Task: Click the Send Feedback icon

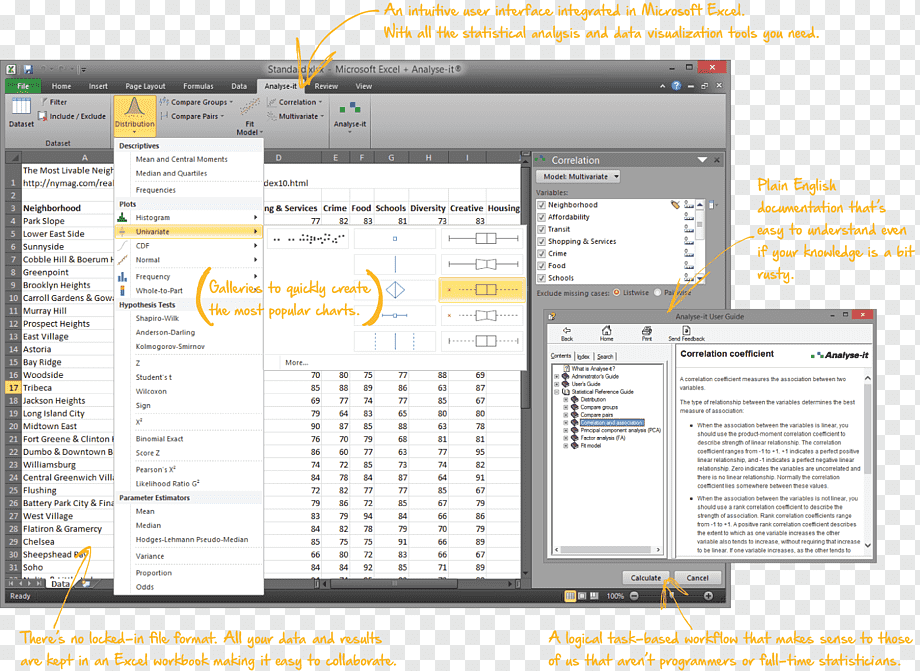Action: click(686, 331)
